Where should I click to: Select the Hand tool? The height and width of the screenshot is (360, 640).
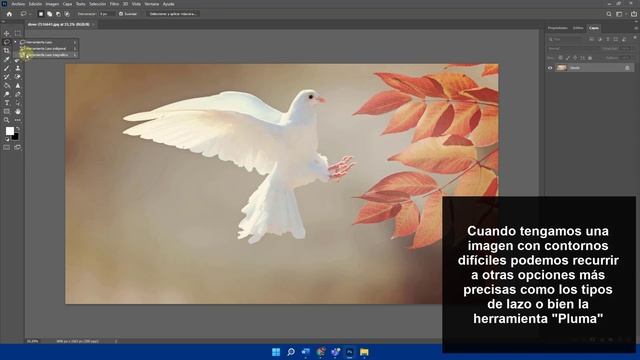[18, 111]
